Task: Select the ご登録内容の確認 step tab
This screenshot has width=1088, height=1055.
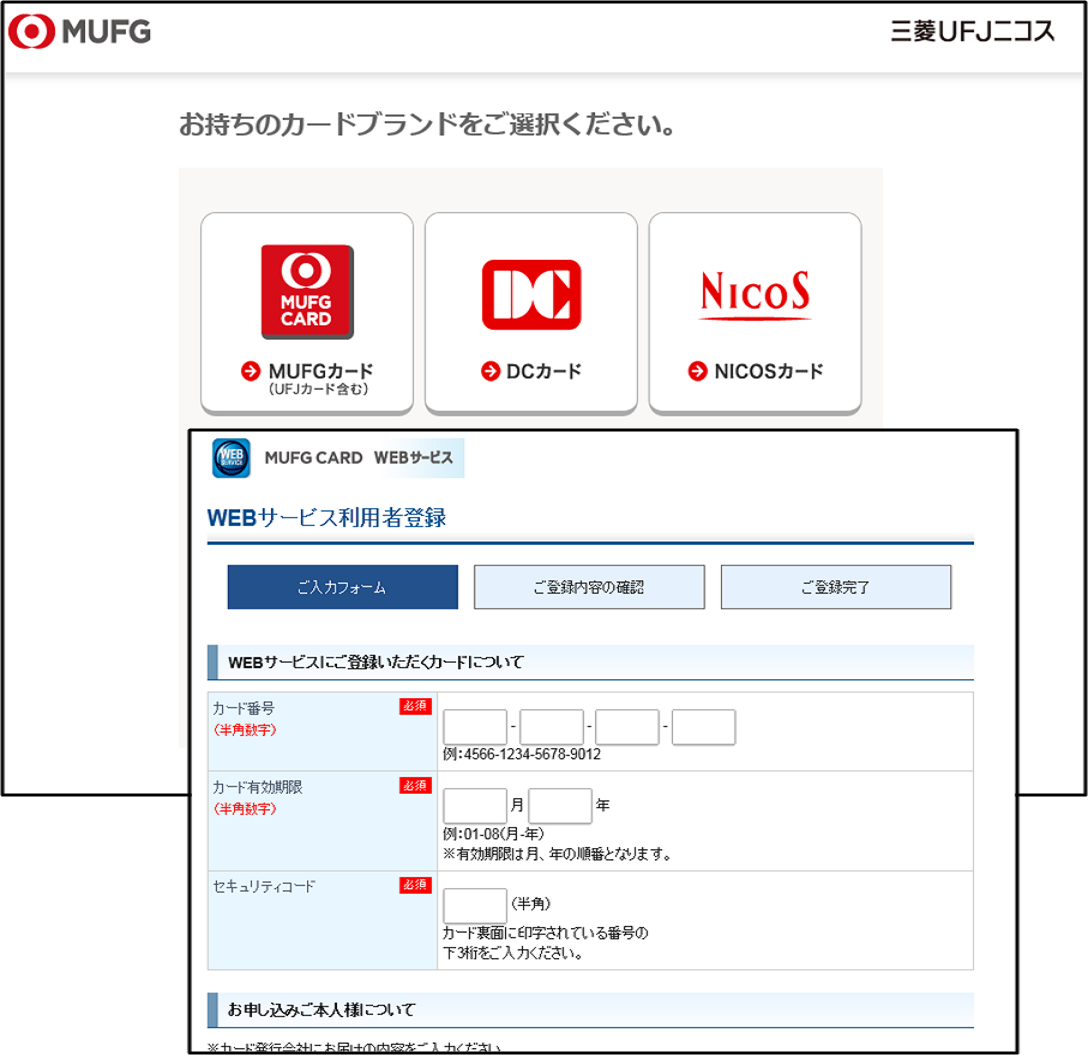Action: [x=589, y=588]
